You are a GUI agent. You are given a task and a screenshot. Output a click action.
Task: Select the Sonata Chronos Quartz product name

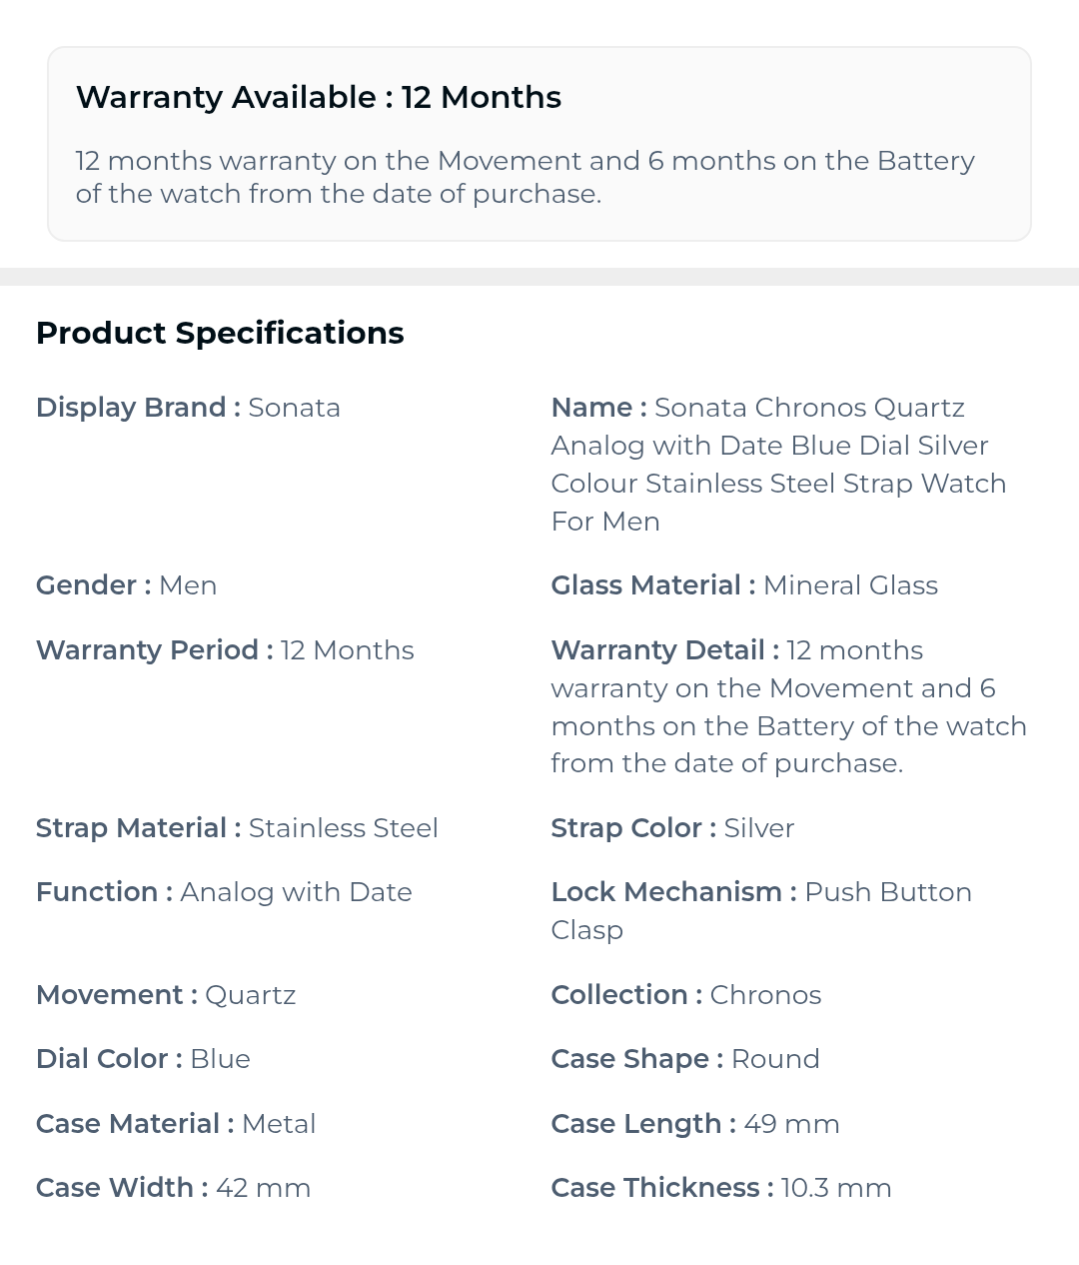pyautogui.click(x=778, y=464)
